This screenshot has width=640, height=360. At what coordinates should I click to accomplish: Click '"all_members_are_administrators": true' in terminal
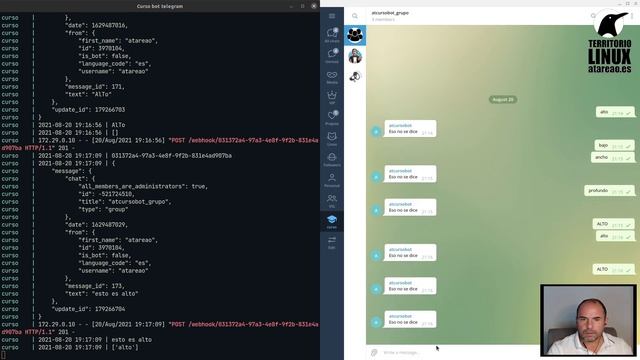pos(143,186)
